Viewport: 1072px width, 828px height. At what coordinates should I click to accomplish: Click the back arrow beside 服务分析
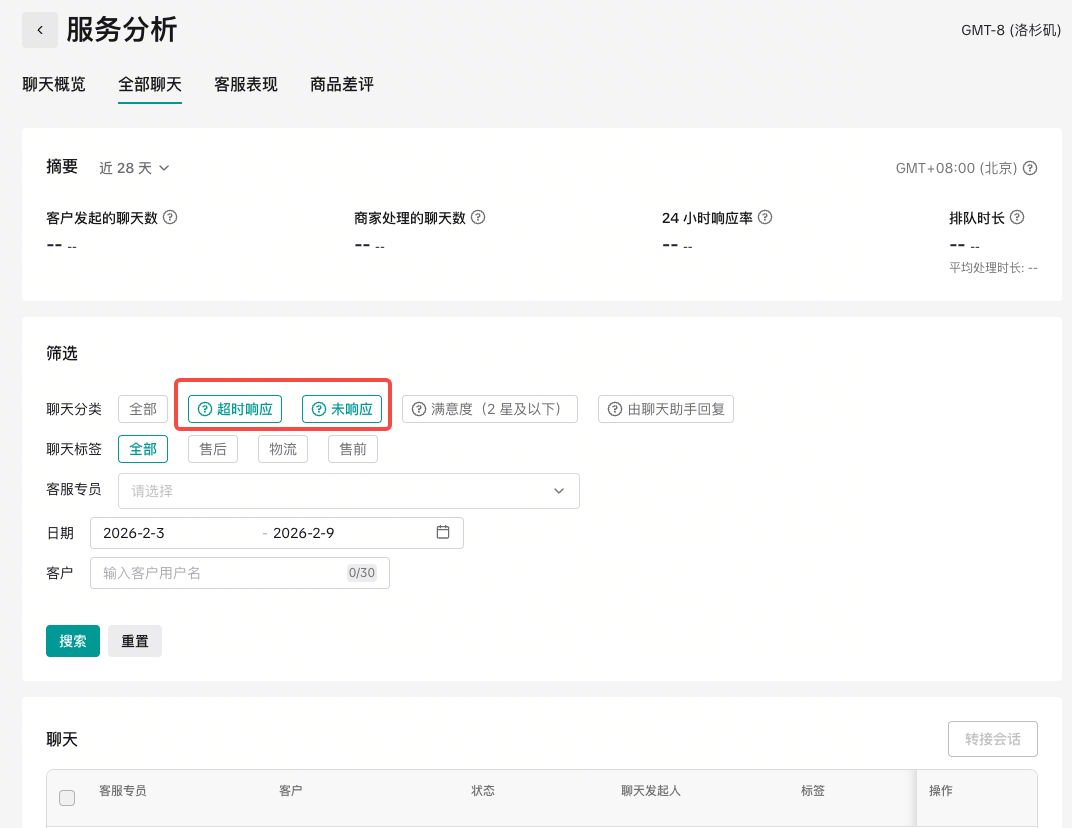click(40, 30)
